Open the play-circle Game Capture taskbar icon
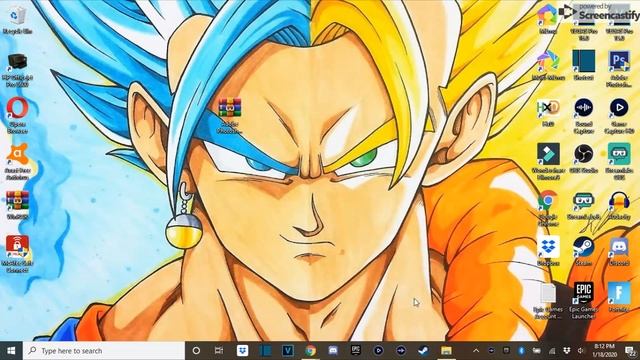 coord(378,351)
